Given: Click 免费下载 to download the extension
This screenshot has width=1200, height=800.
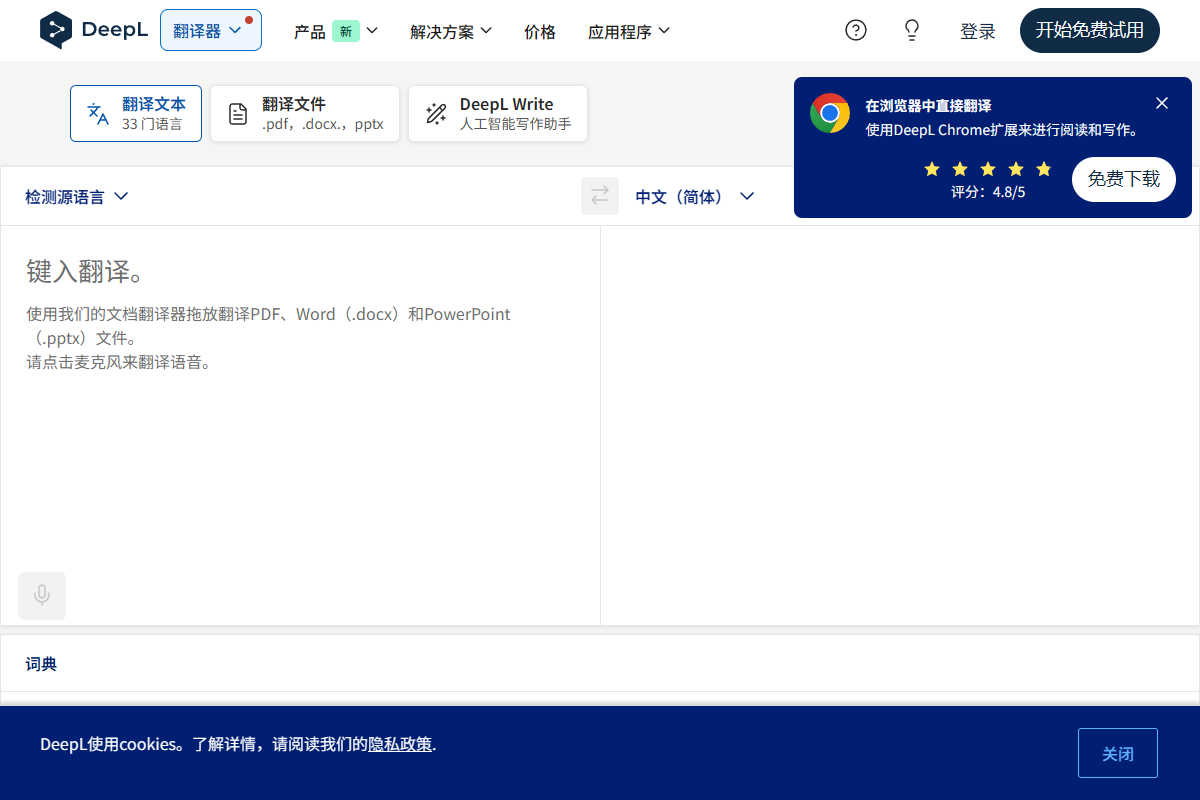Looking at the screenshot, I should (x=1123, y=179).
